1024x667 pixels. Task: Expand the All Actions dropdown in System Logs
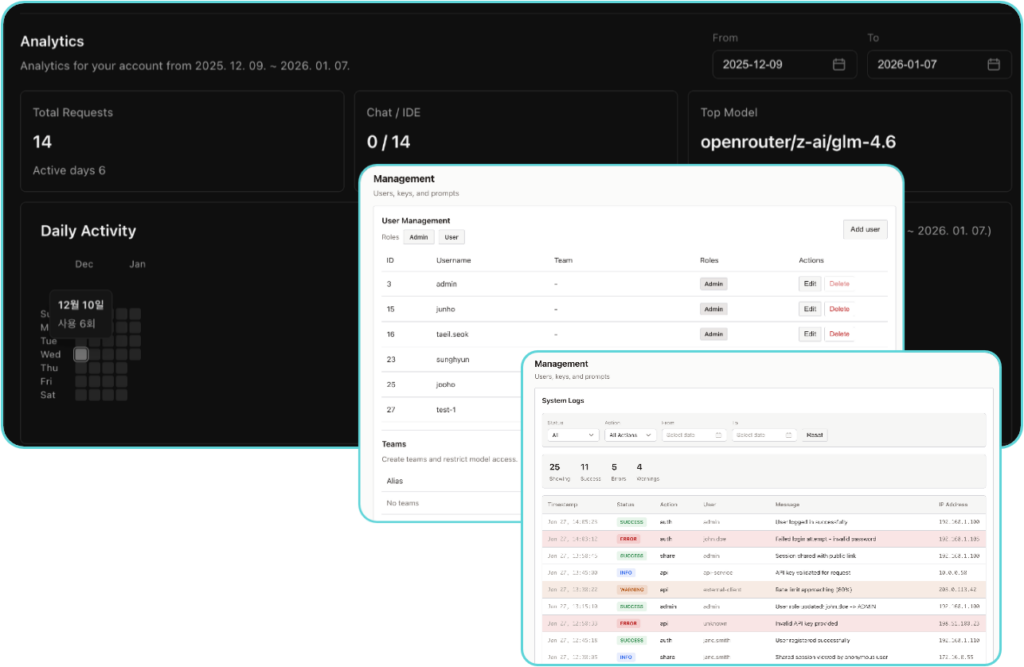[x=630, y=435]
